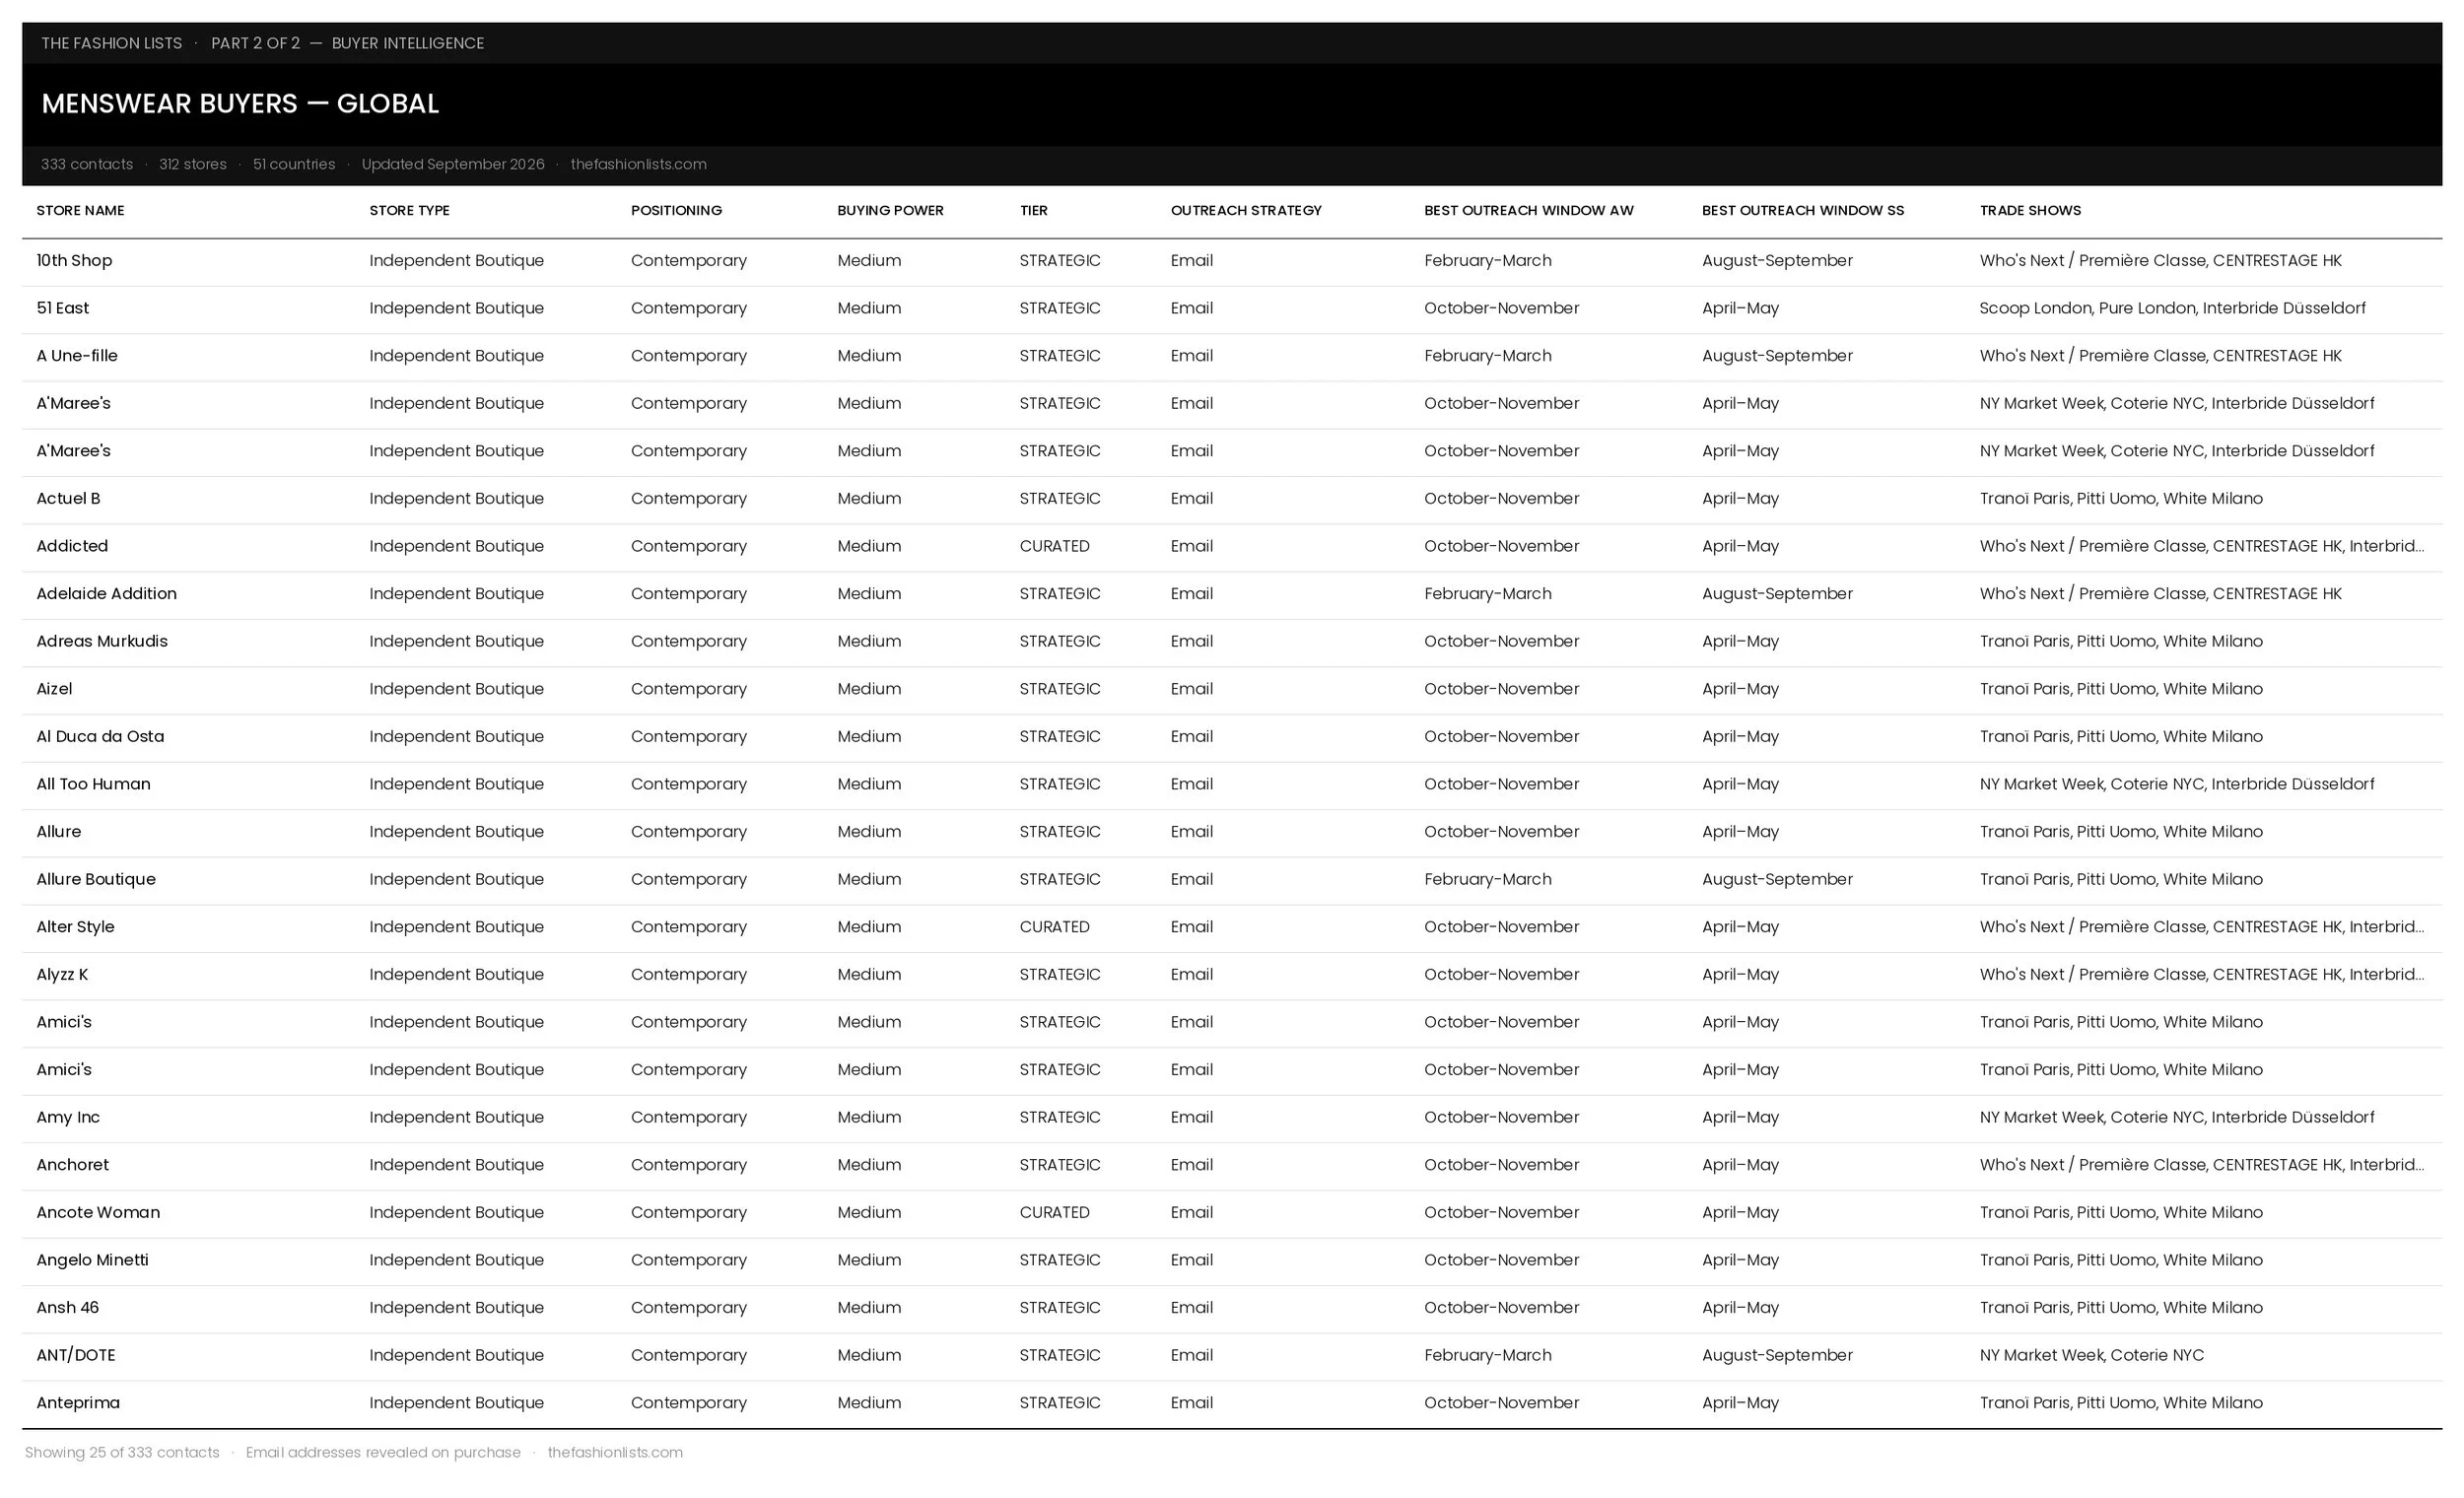
Task: Select the "Amy Inc" store name
Action: point(68,1117)
